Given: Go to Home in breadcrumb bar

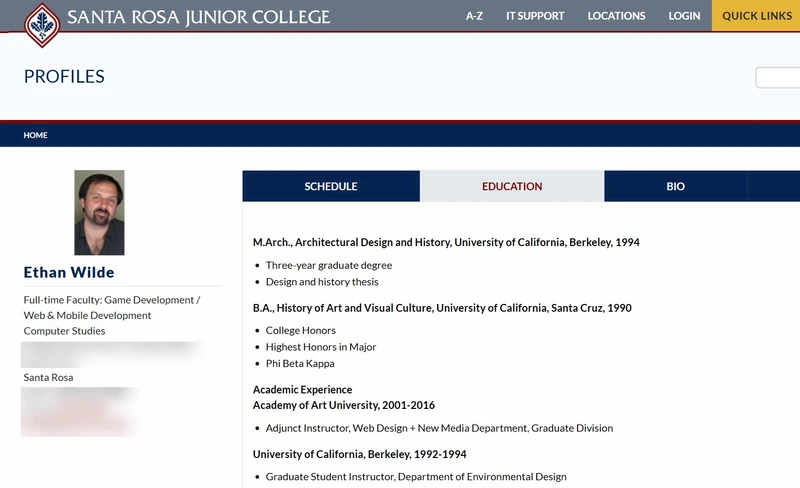Looking at the screenshot, I should (35, 135).
